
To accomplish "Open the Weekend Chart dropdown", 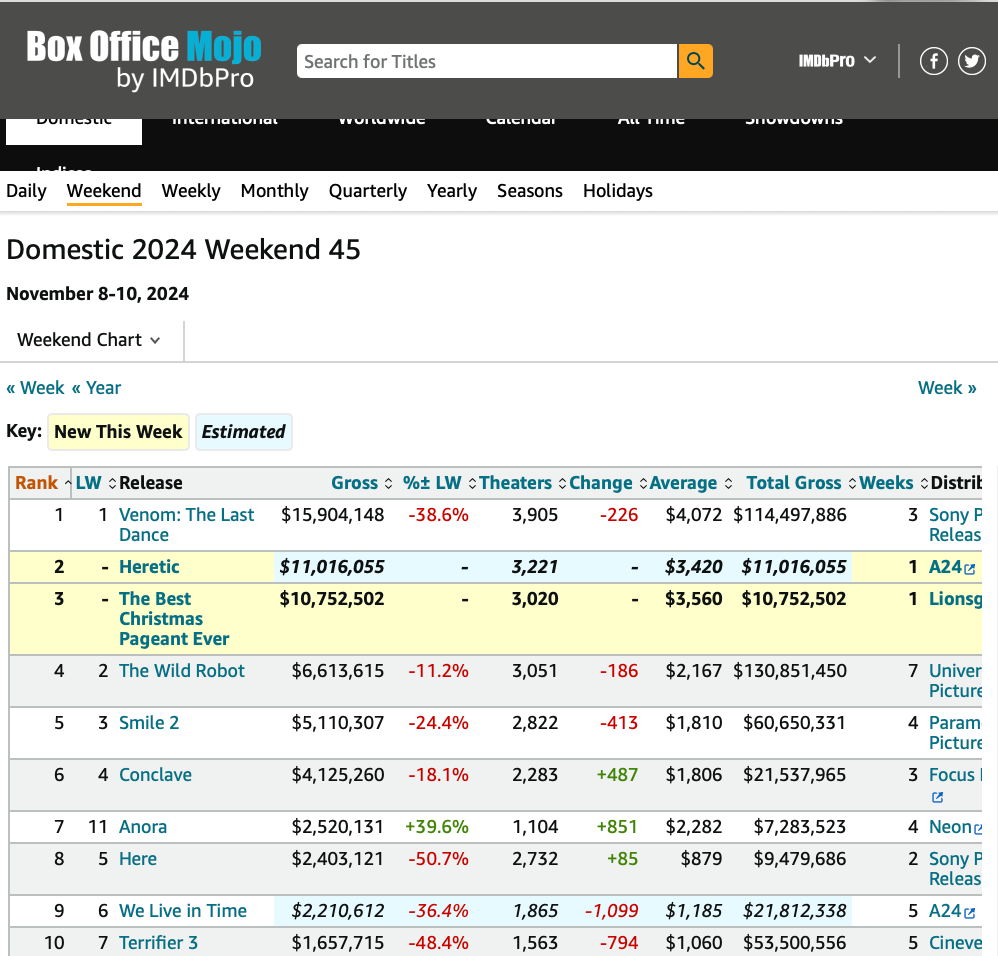I will pos(88,340).
